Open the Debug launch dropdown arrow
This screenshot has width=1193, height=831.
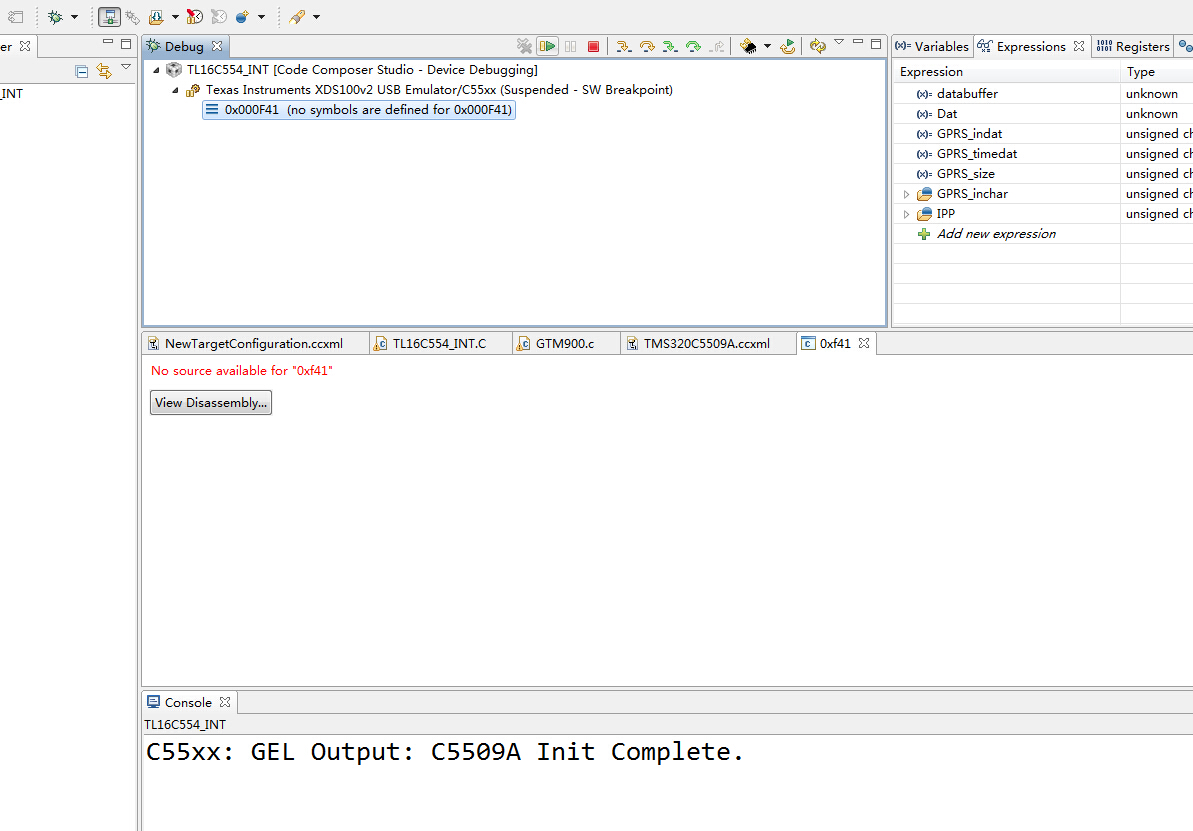(75, 17)
